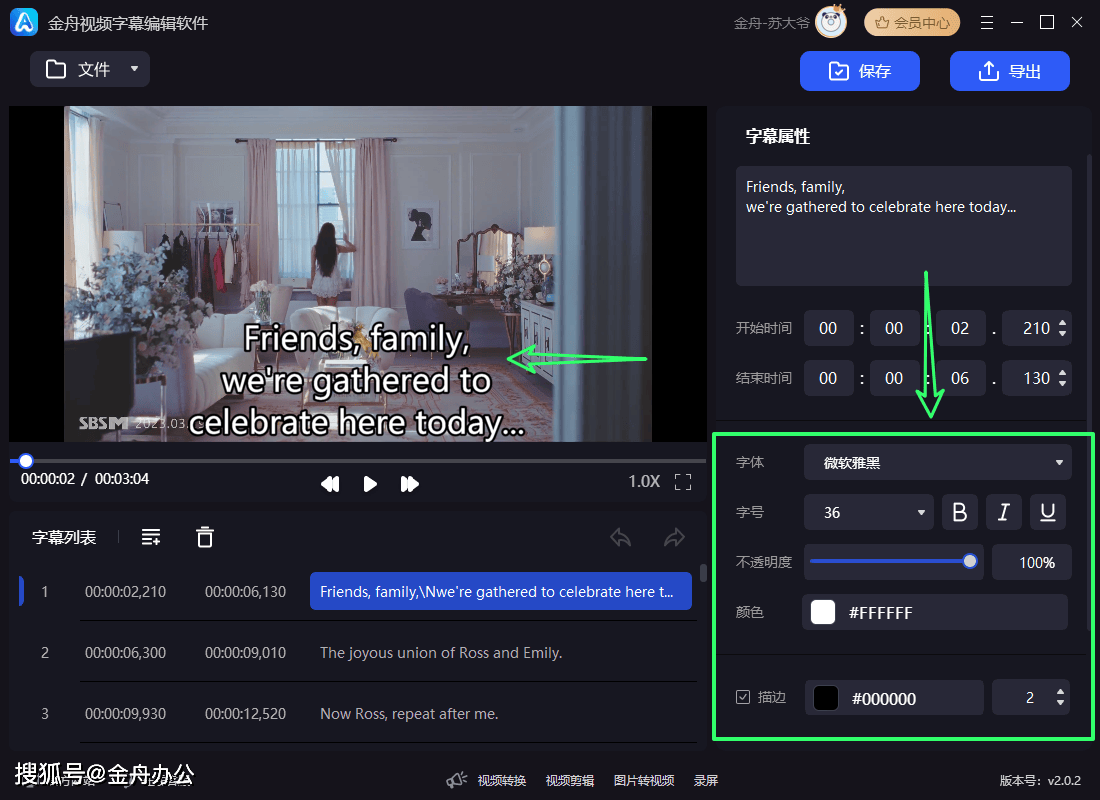
Task: Click start time 00:00:06,300 in subtitle list
Action: [126, 653]
